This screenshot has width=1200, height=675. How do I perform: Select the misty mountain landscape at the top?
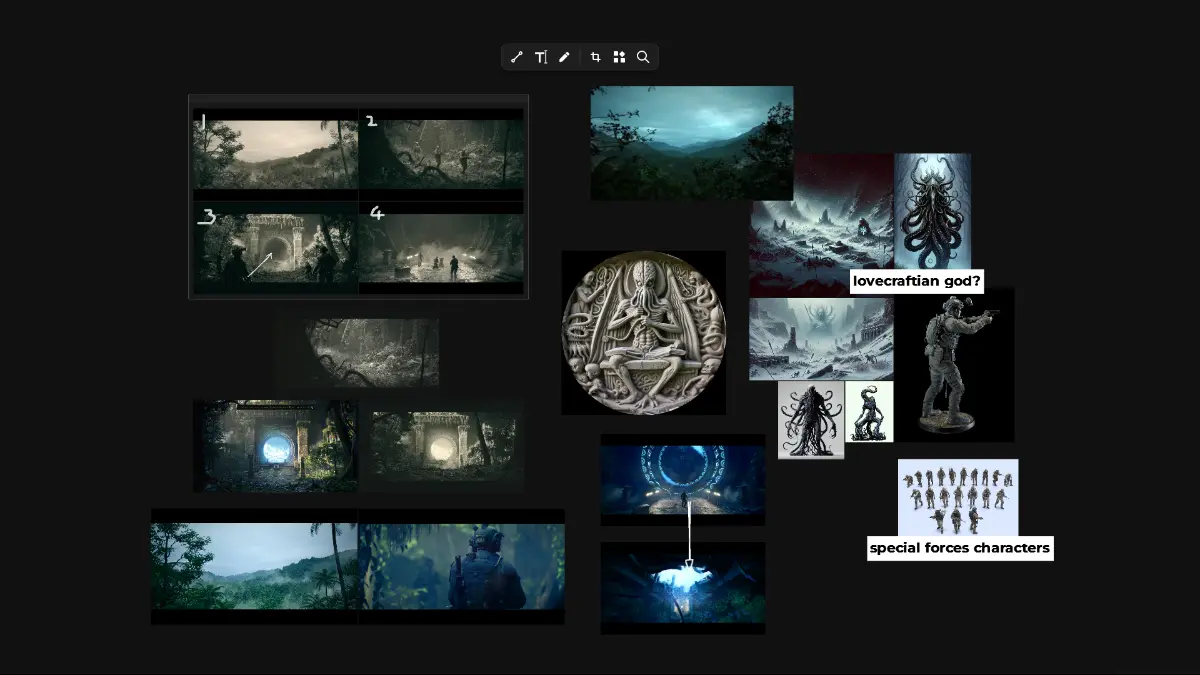click(x=691, y=142)
